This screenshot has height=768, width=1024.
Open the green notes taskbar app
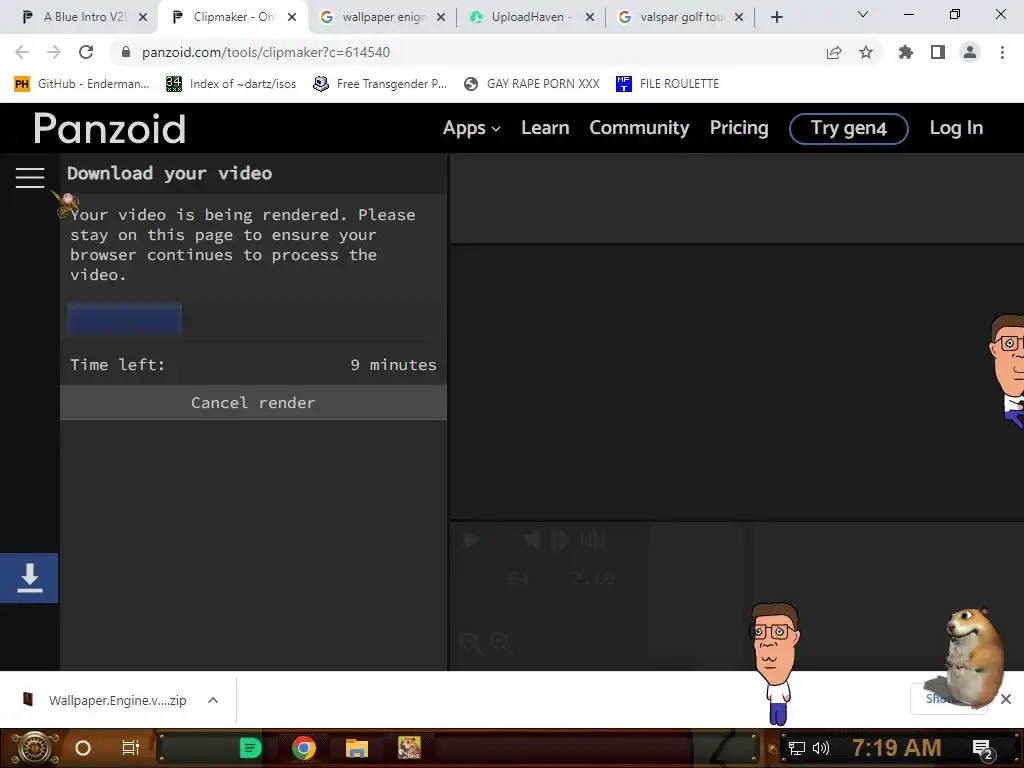[251, 748]
